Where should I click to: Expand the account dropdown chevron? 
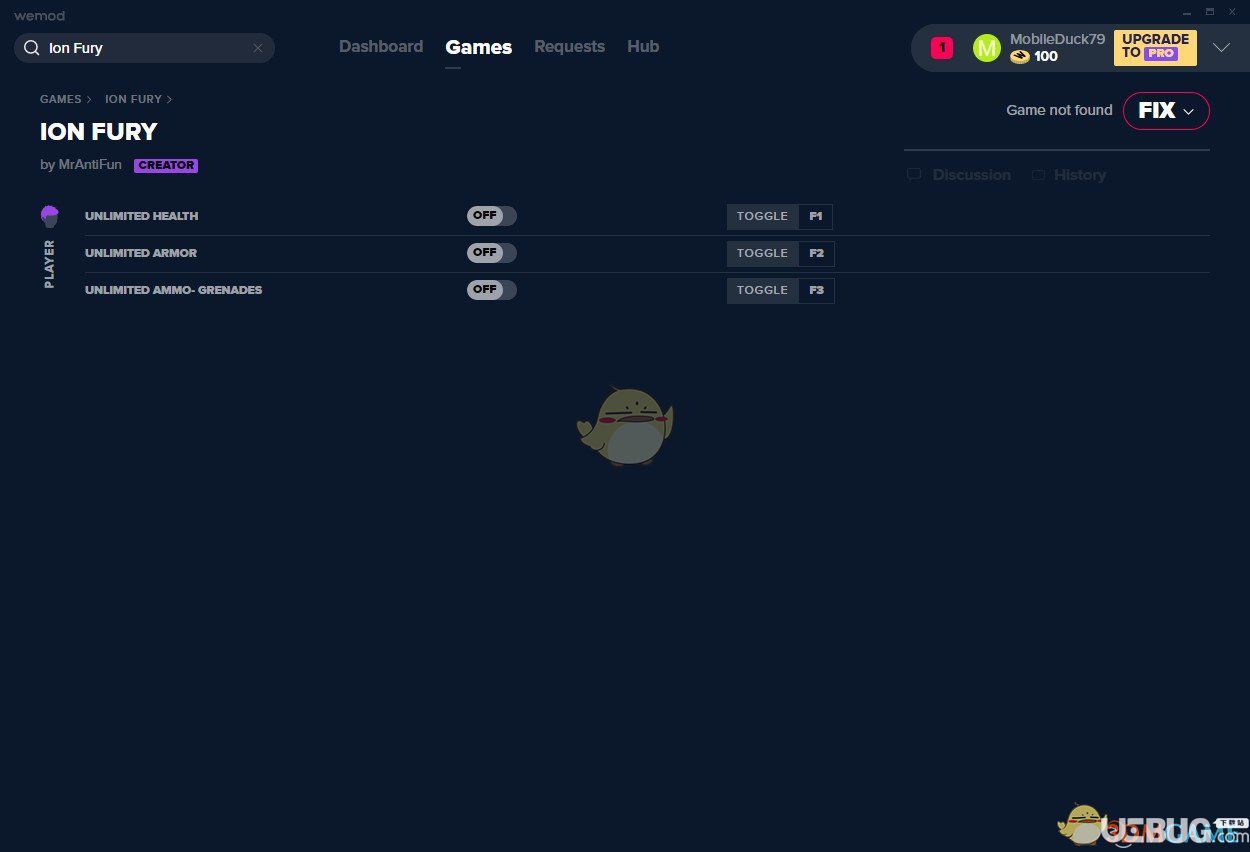tap(1221, 48)
